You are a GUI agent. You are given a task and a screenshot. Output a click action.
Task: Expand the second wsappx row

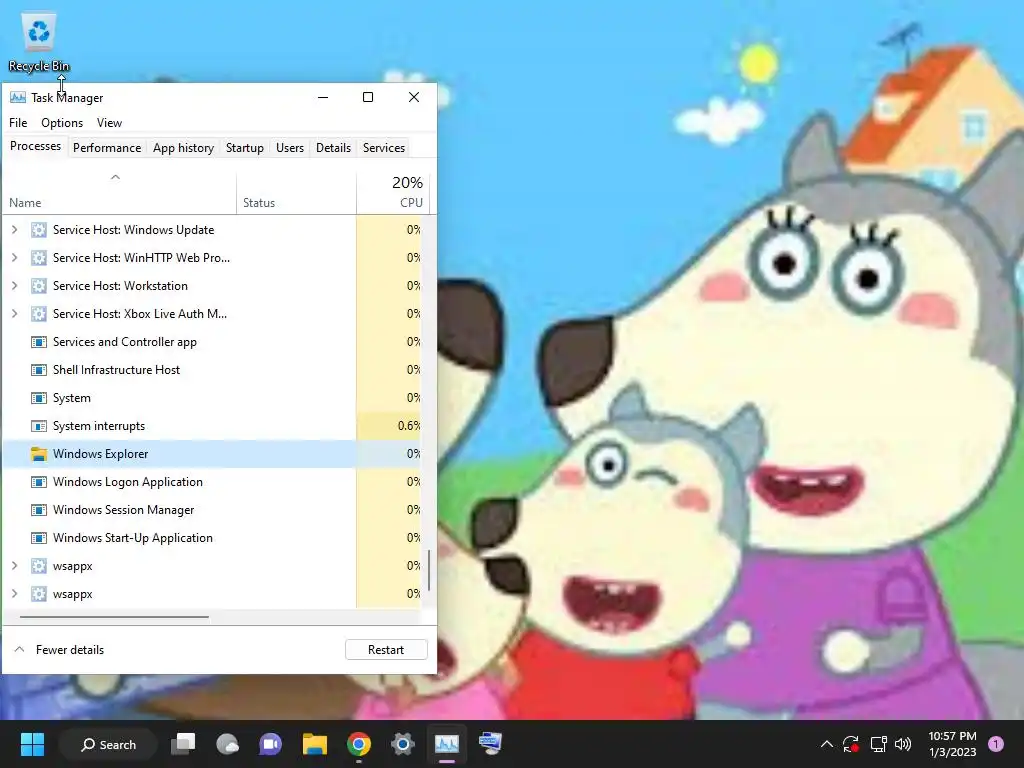[14, 594]
